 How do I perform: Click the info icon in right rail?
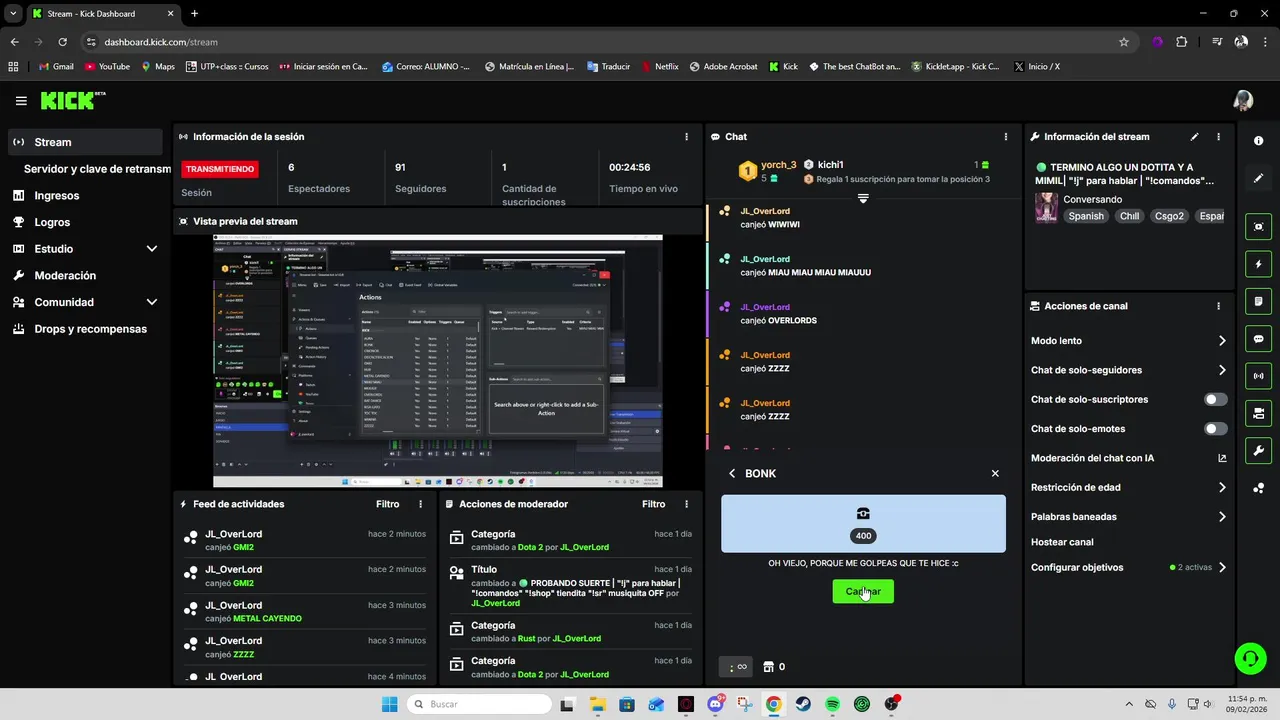tap(1259, 141)
